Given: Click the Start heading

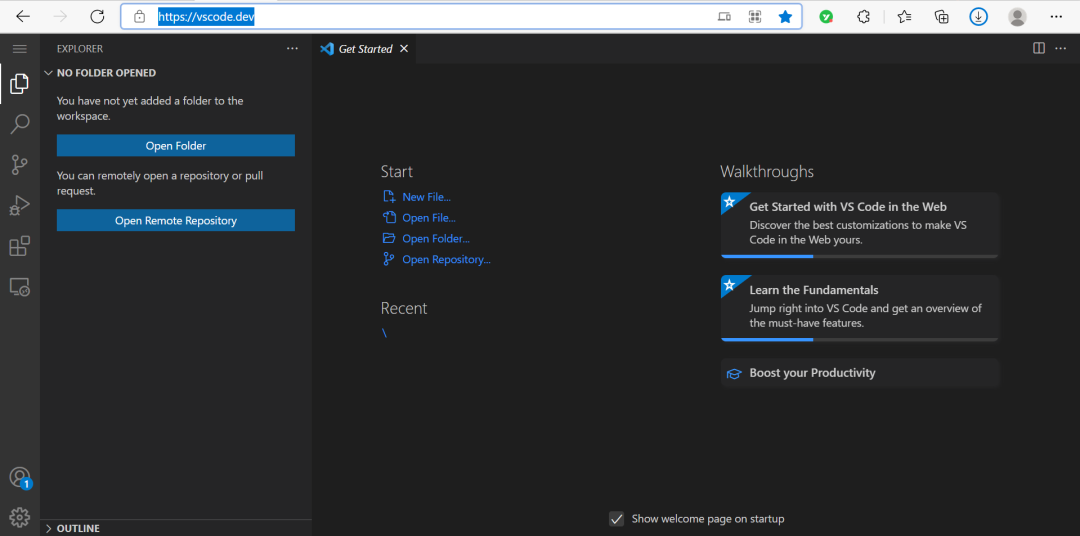Looking at the screenshot, I should coord(397,171).
